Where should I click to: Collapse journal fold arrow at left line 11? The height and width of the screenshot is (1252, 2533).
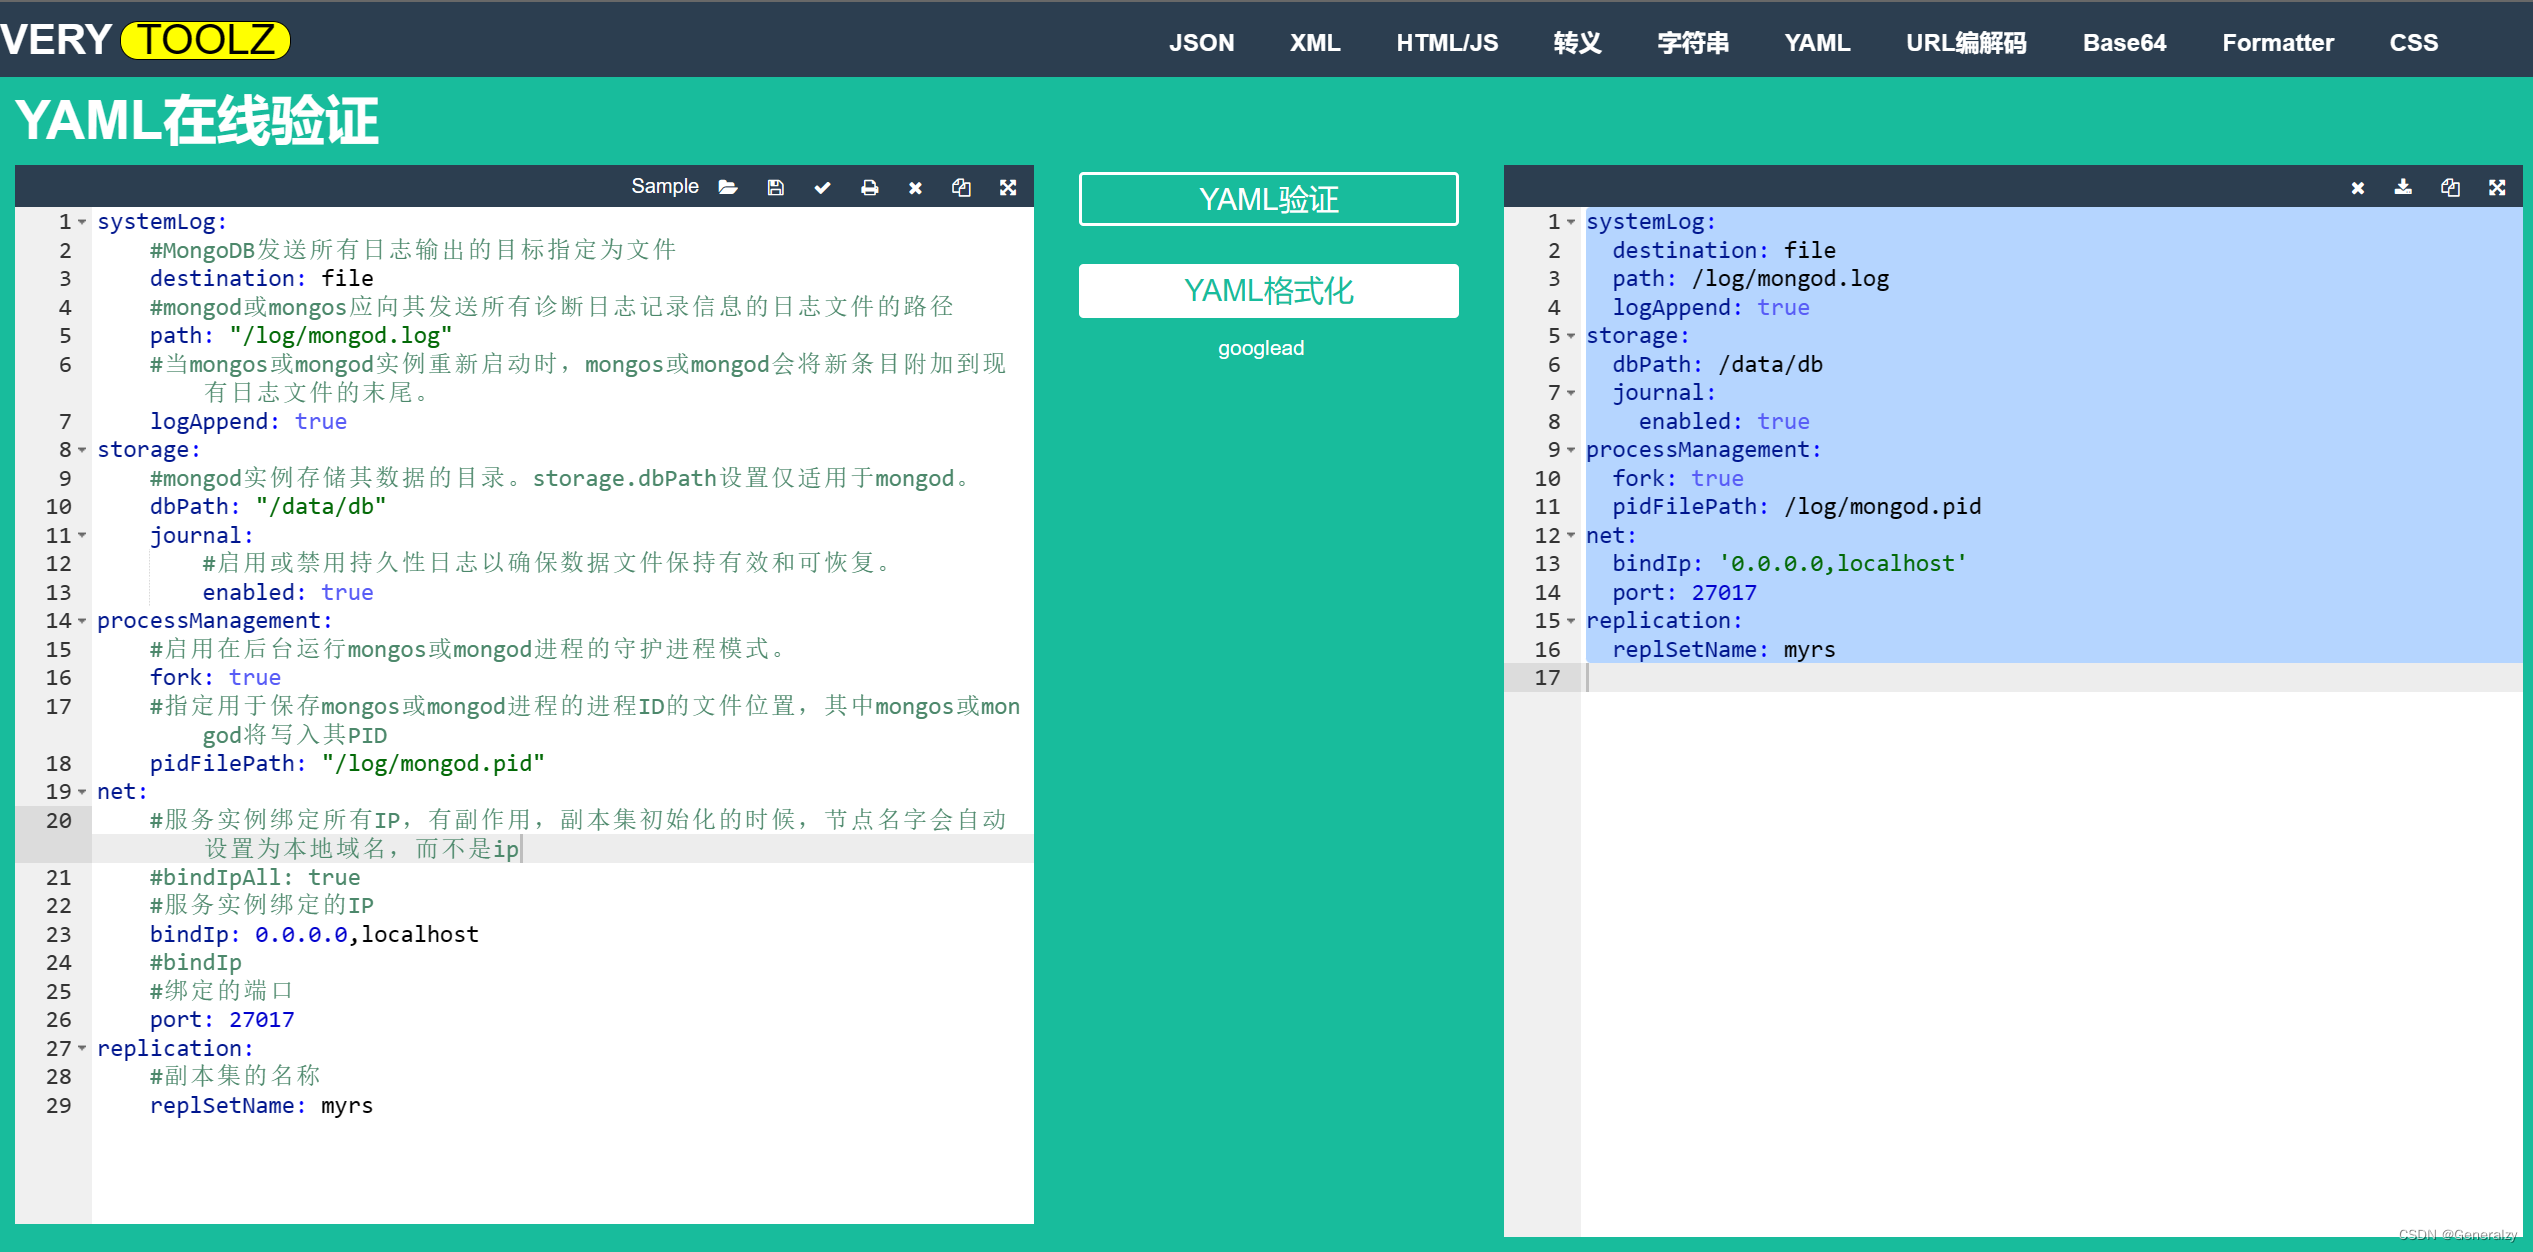(x=82, y=536)
